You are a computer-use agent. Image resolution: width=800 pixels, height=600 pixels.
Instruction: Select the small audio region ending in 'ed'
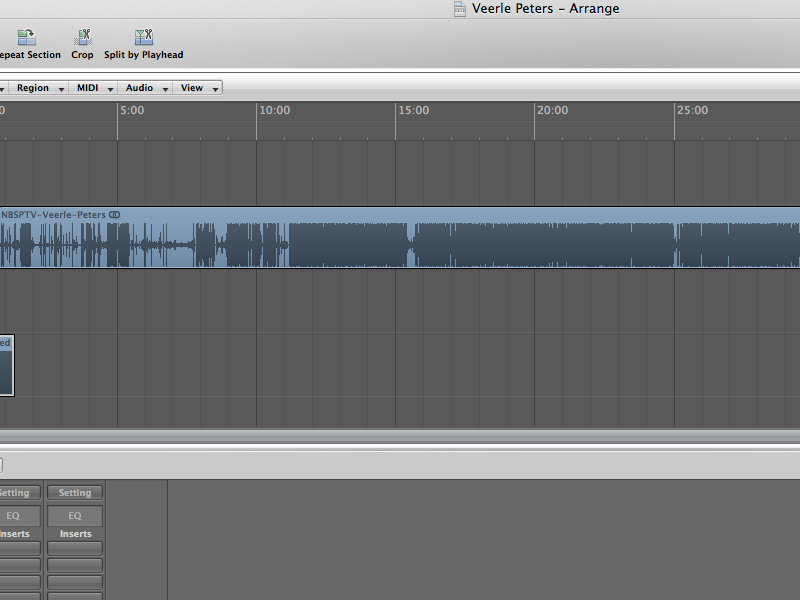click(x=7, y=365)
